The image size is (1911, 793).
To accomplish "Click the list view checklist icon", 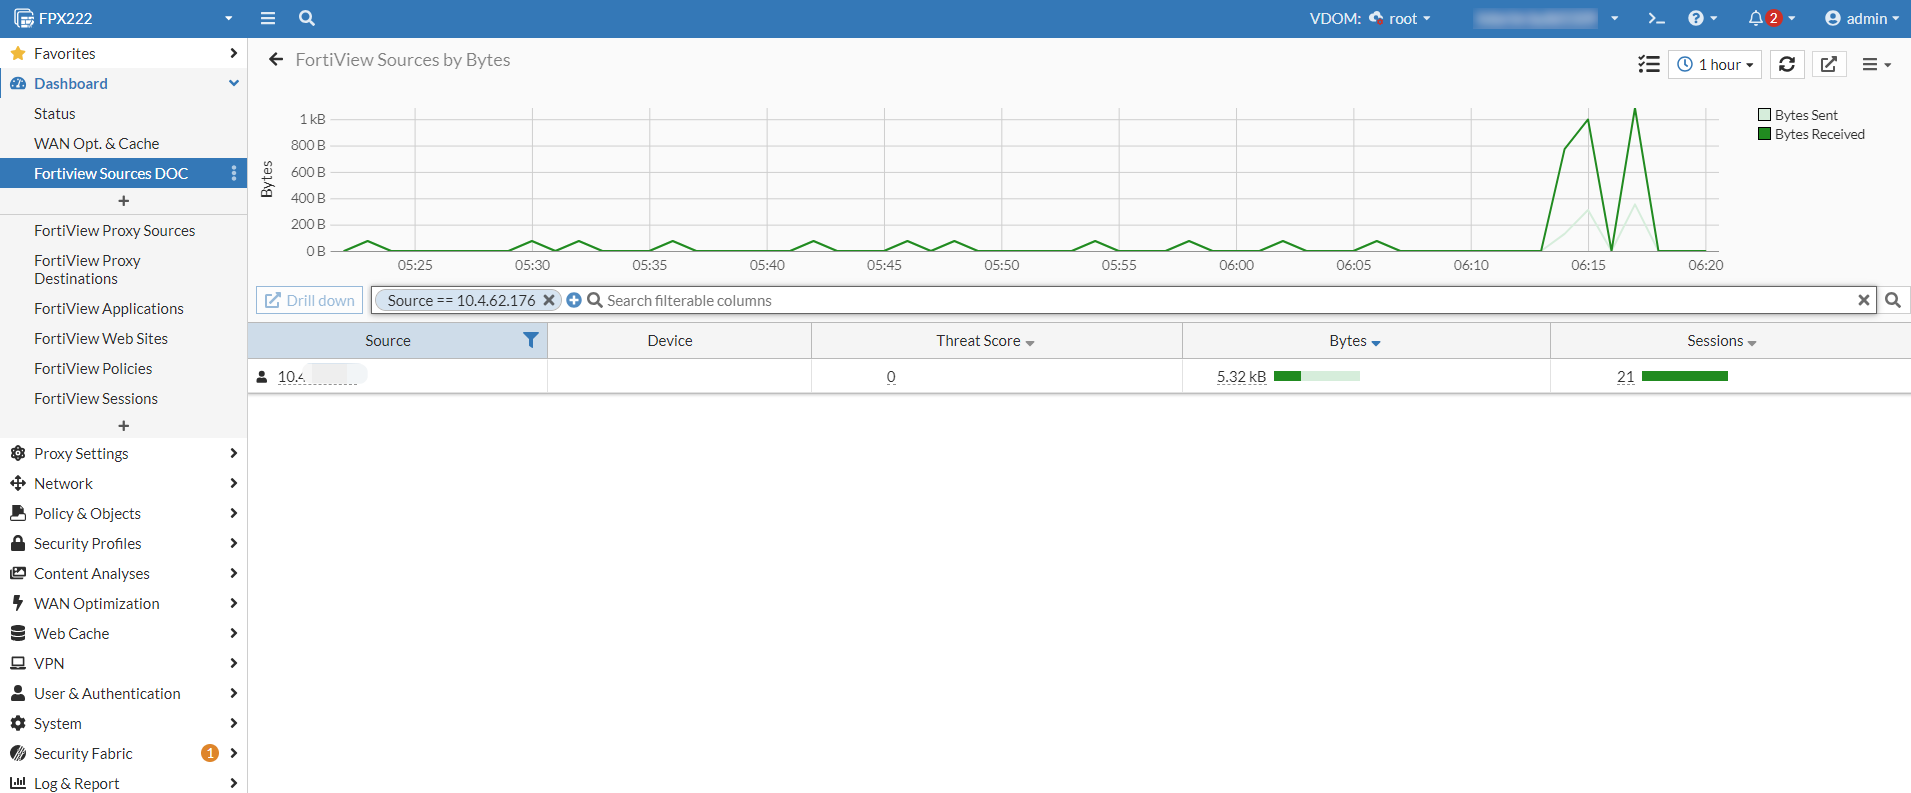I will point(1649,64).
